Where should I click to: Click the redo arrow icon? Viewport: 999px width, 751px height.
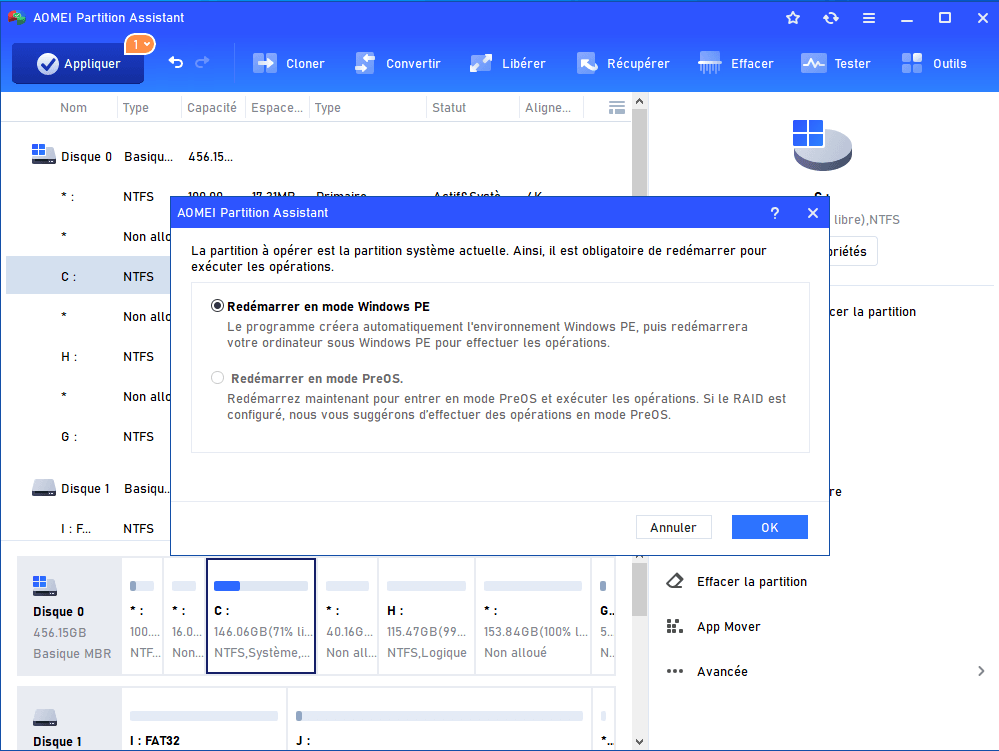[x=203, y=62]
